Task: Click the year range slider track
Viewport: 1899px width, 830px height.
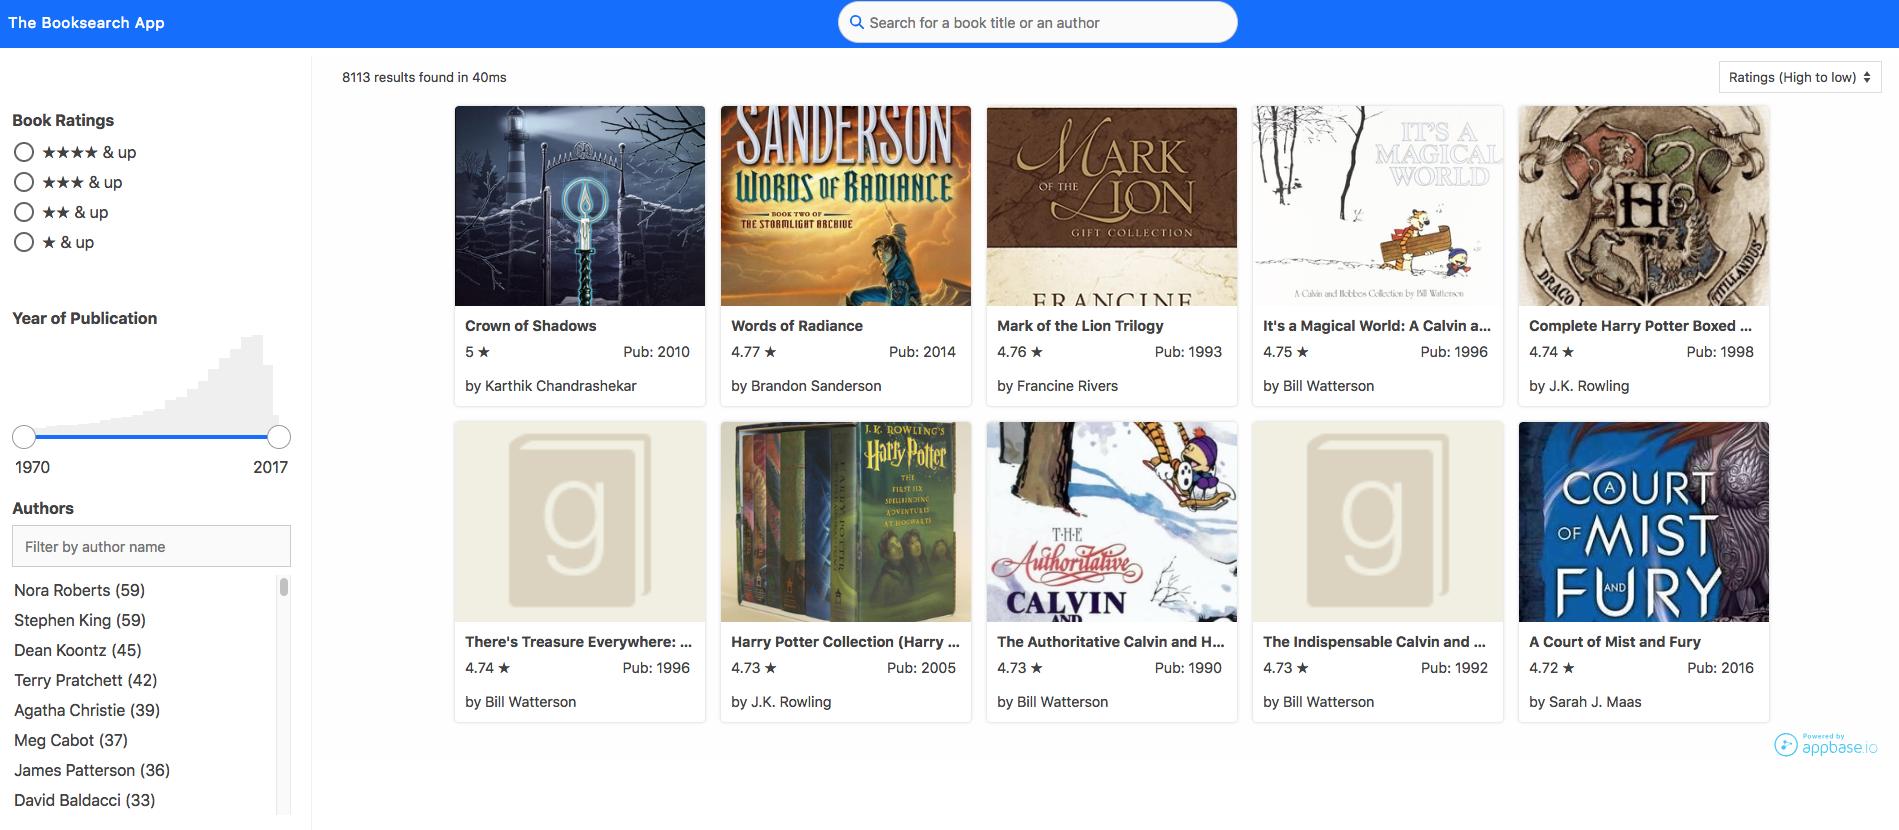Action: [x=151, y=437]
